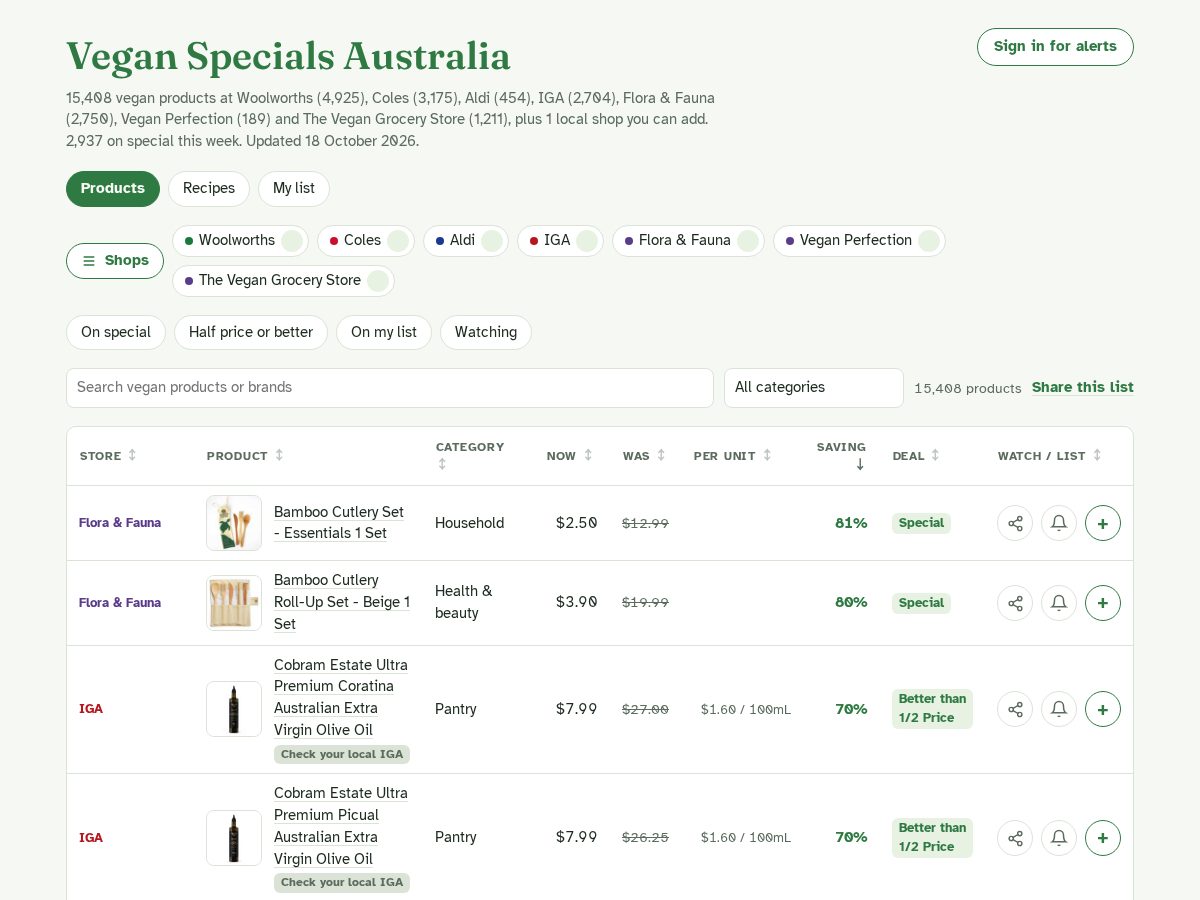Focus the search vegan products field

pyautogui.click(x=390, y=388)
